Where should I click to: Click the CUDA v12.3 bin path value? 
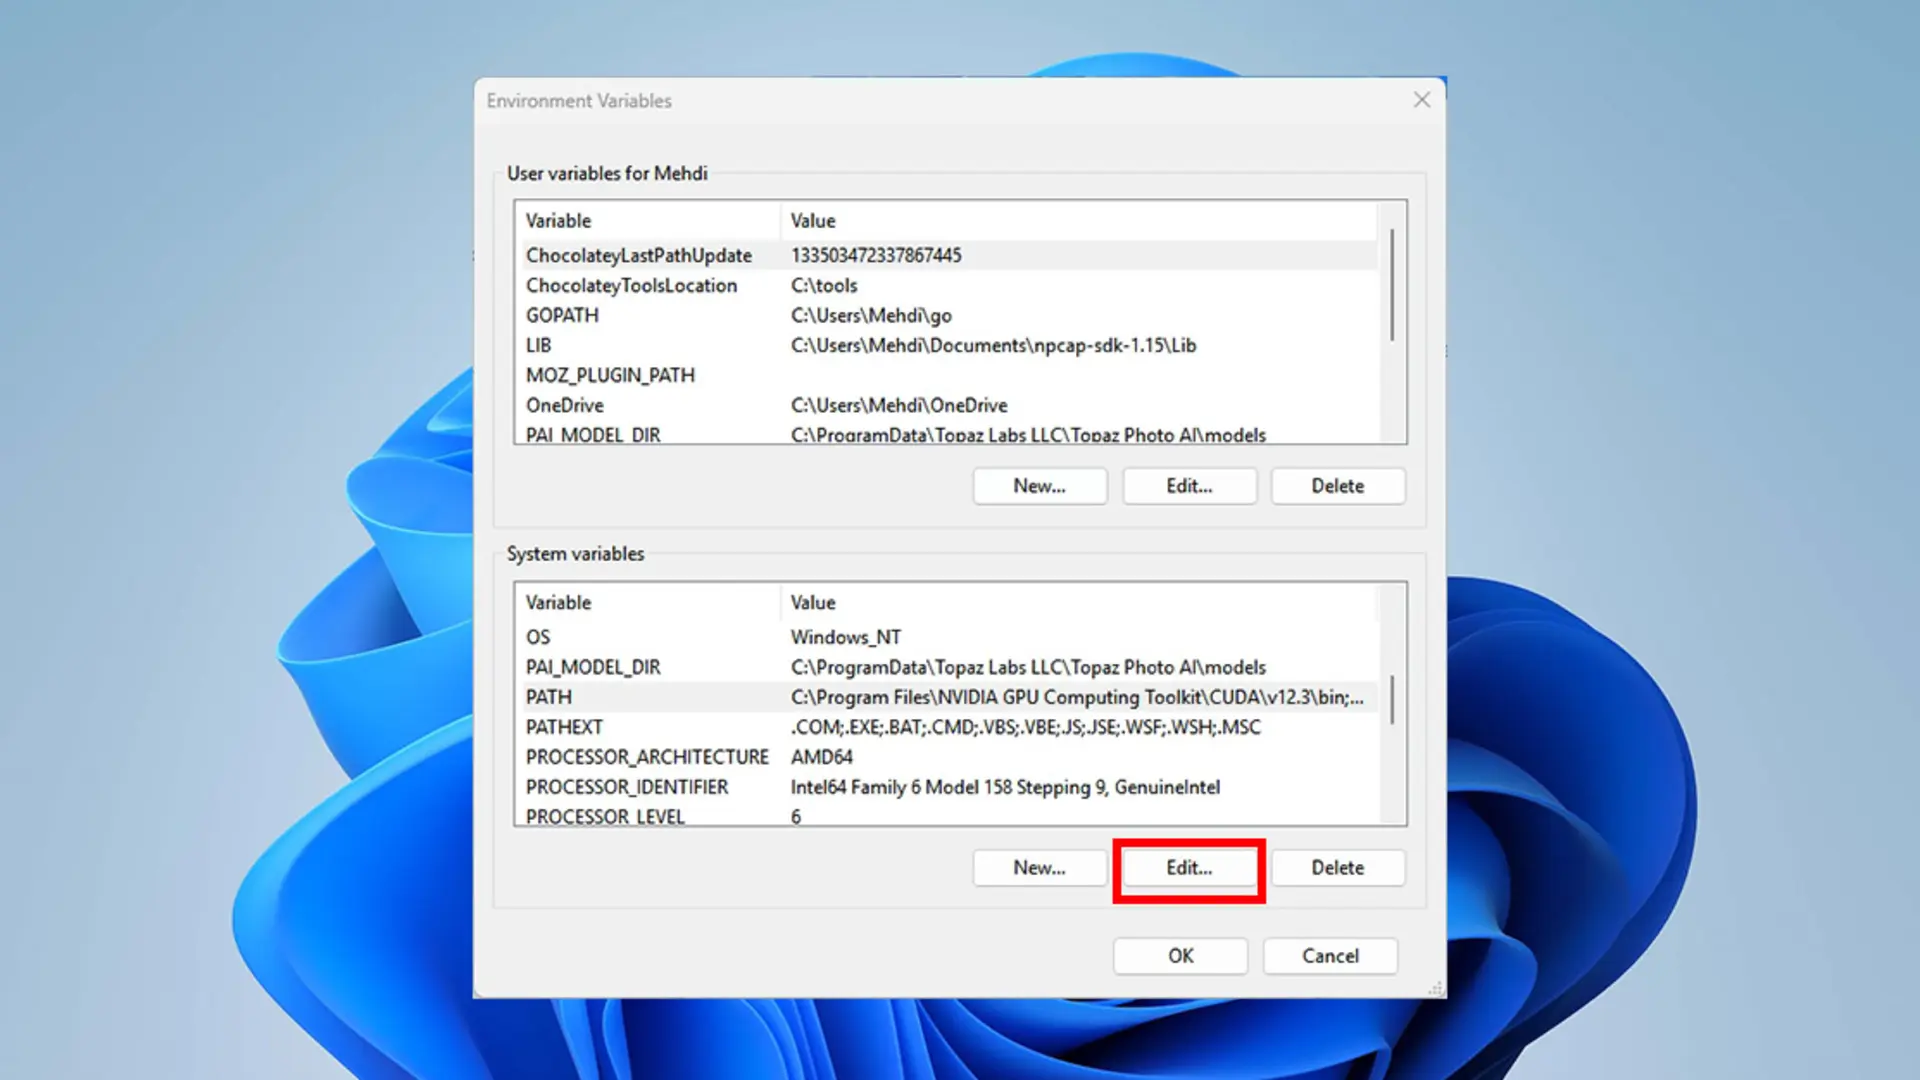[x=1077, y=697]
